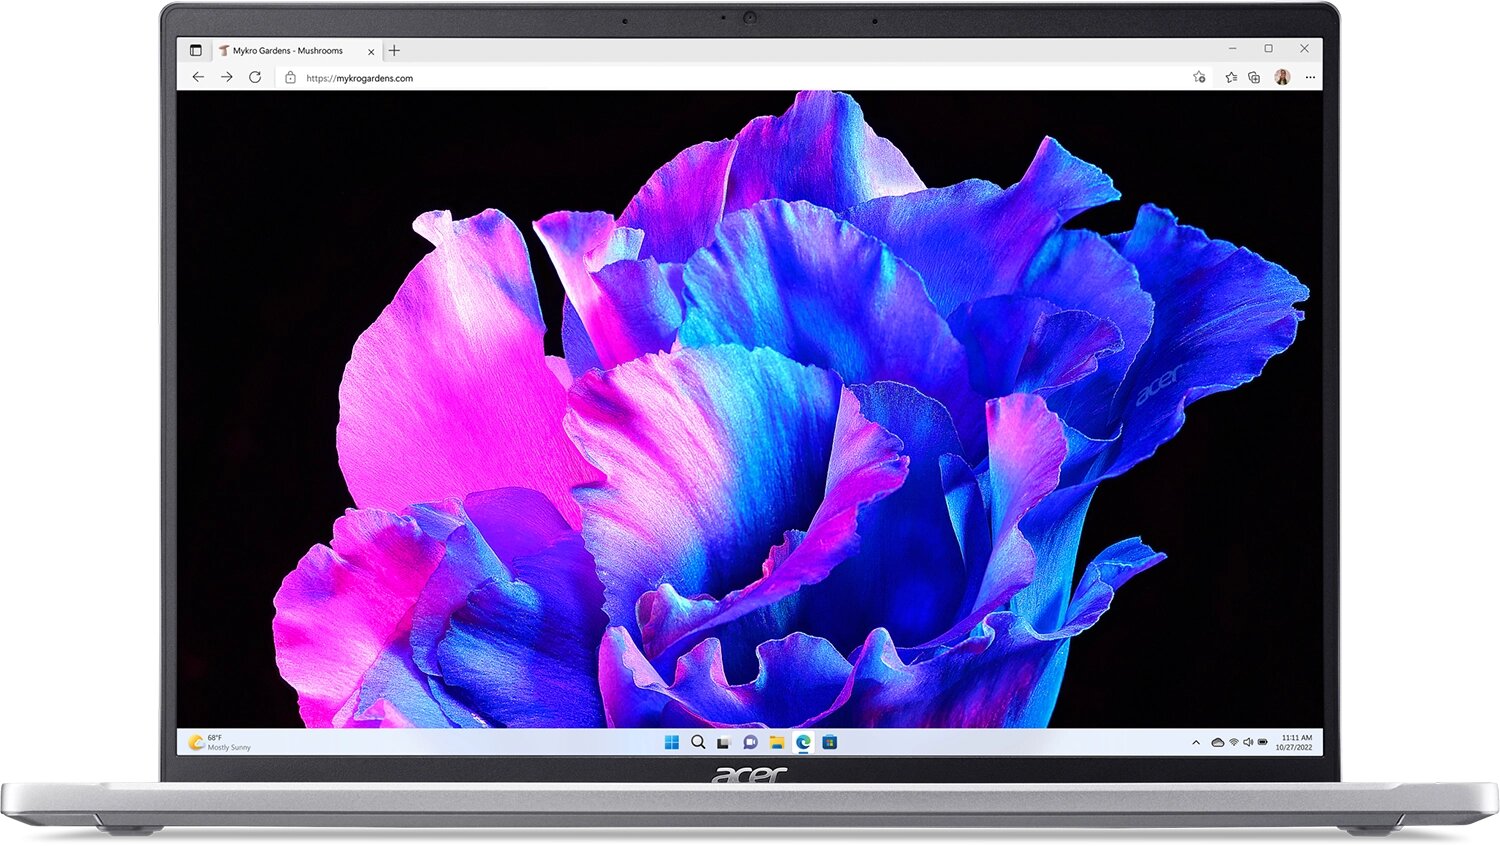
Task: Toggle the Wi-Fi status icon
Action: (1233, 742)
